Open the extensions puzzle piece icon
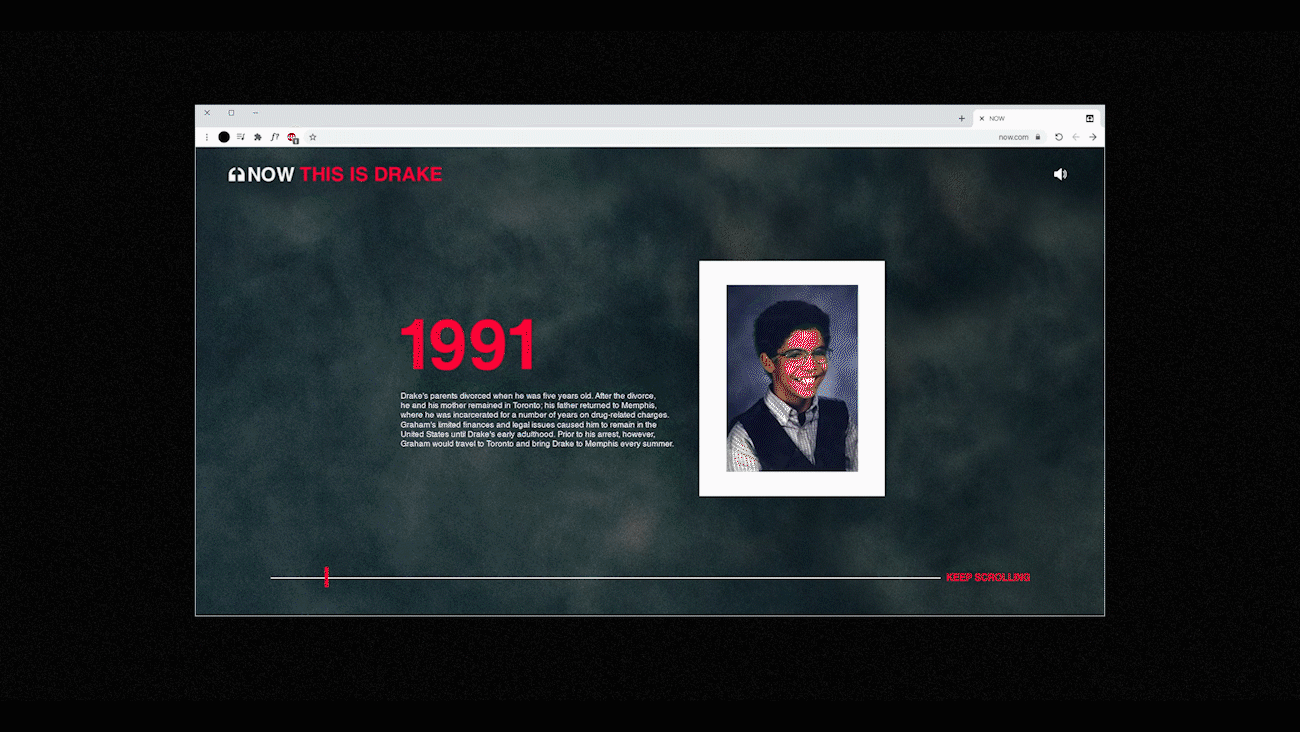Viewport: 1300px width, 732px height. [x=258, y=137]
